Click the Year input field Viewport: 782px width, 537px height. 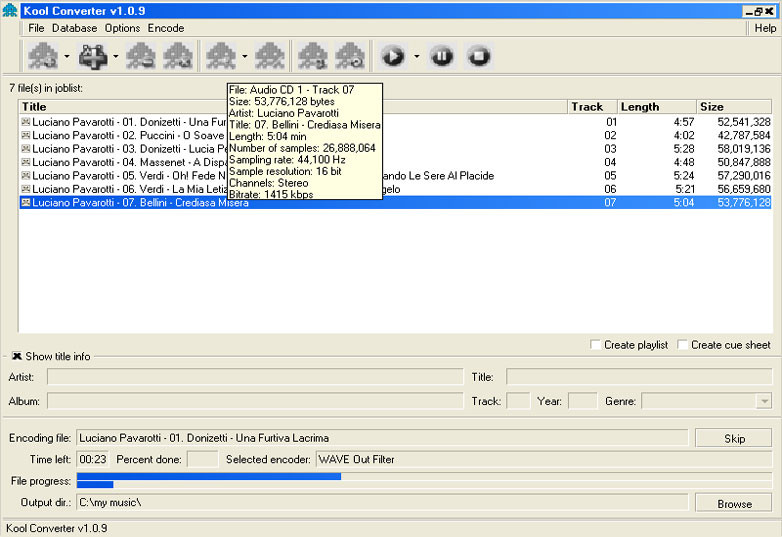point(583,401)
